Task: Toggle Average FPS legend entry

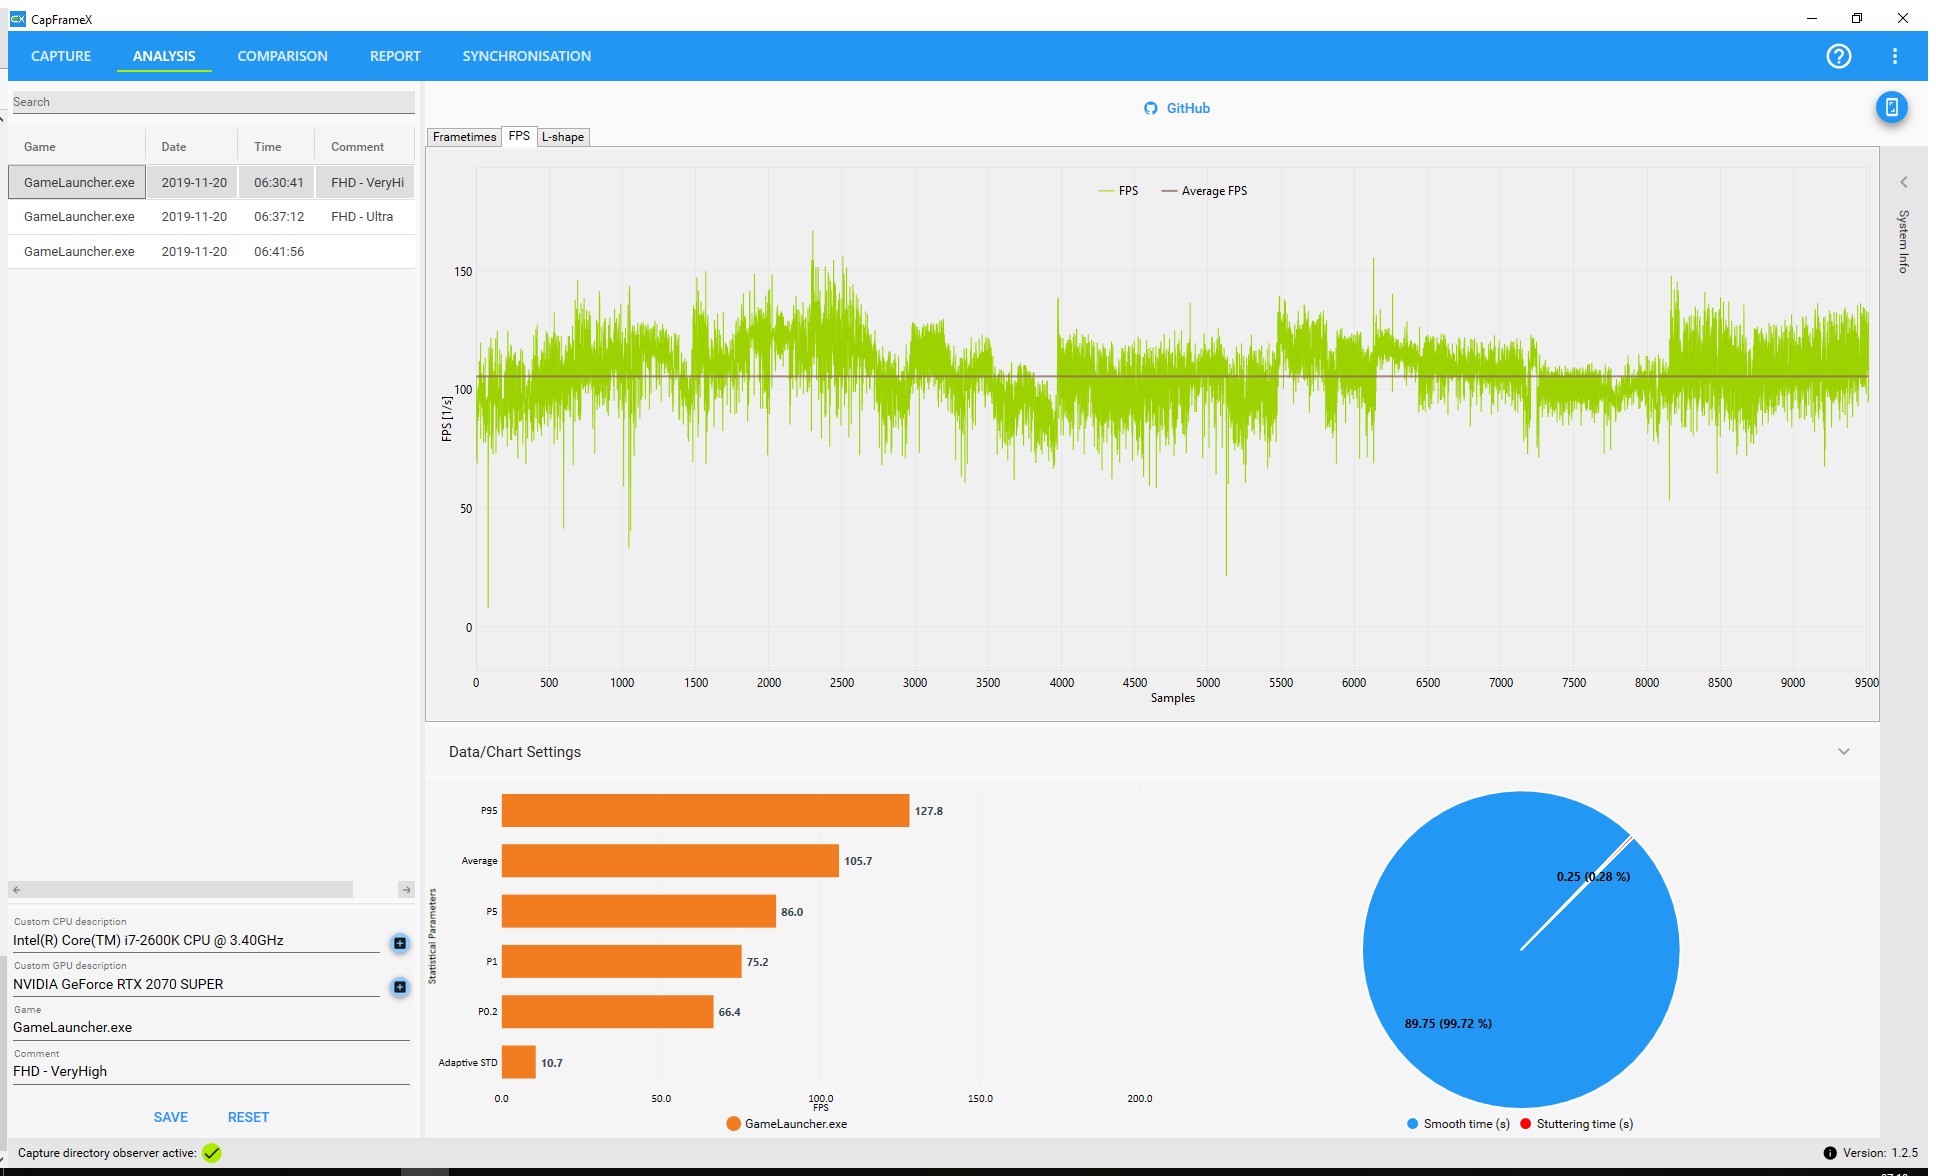Action: tap(1204, 191)
